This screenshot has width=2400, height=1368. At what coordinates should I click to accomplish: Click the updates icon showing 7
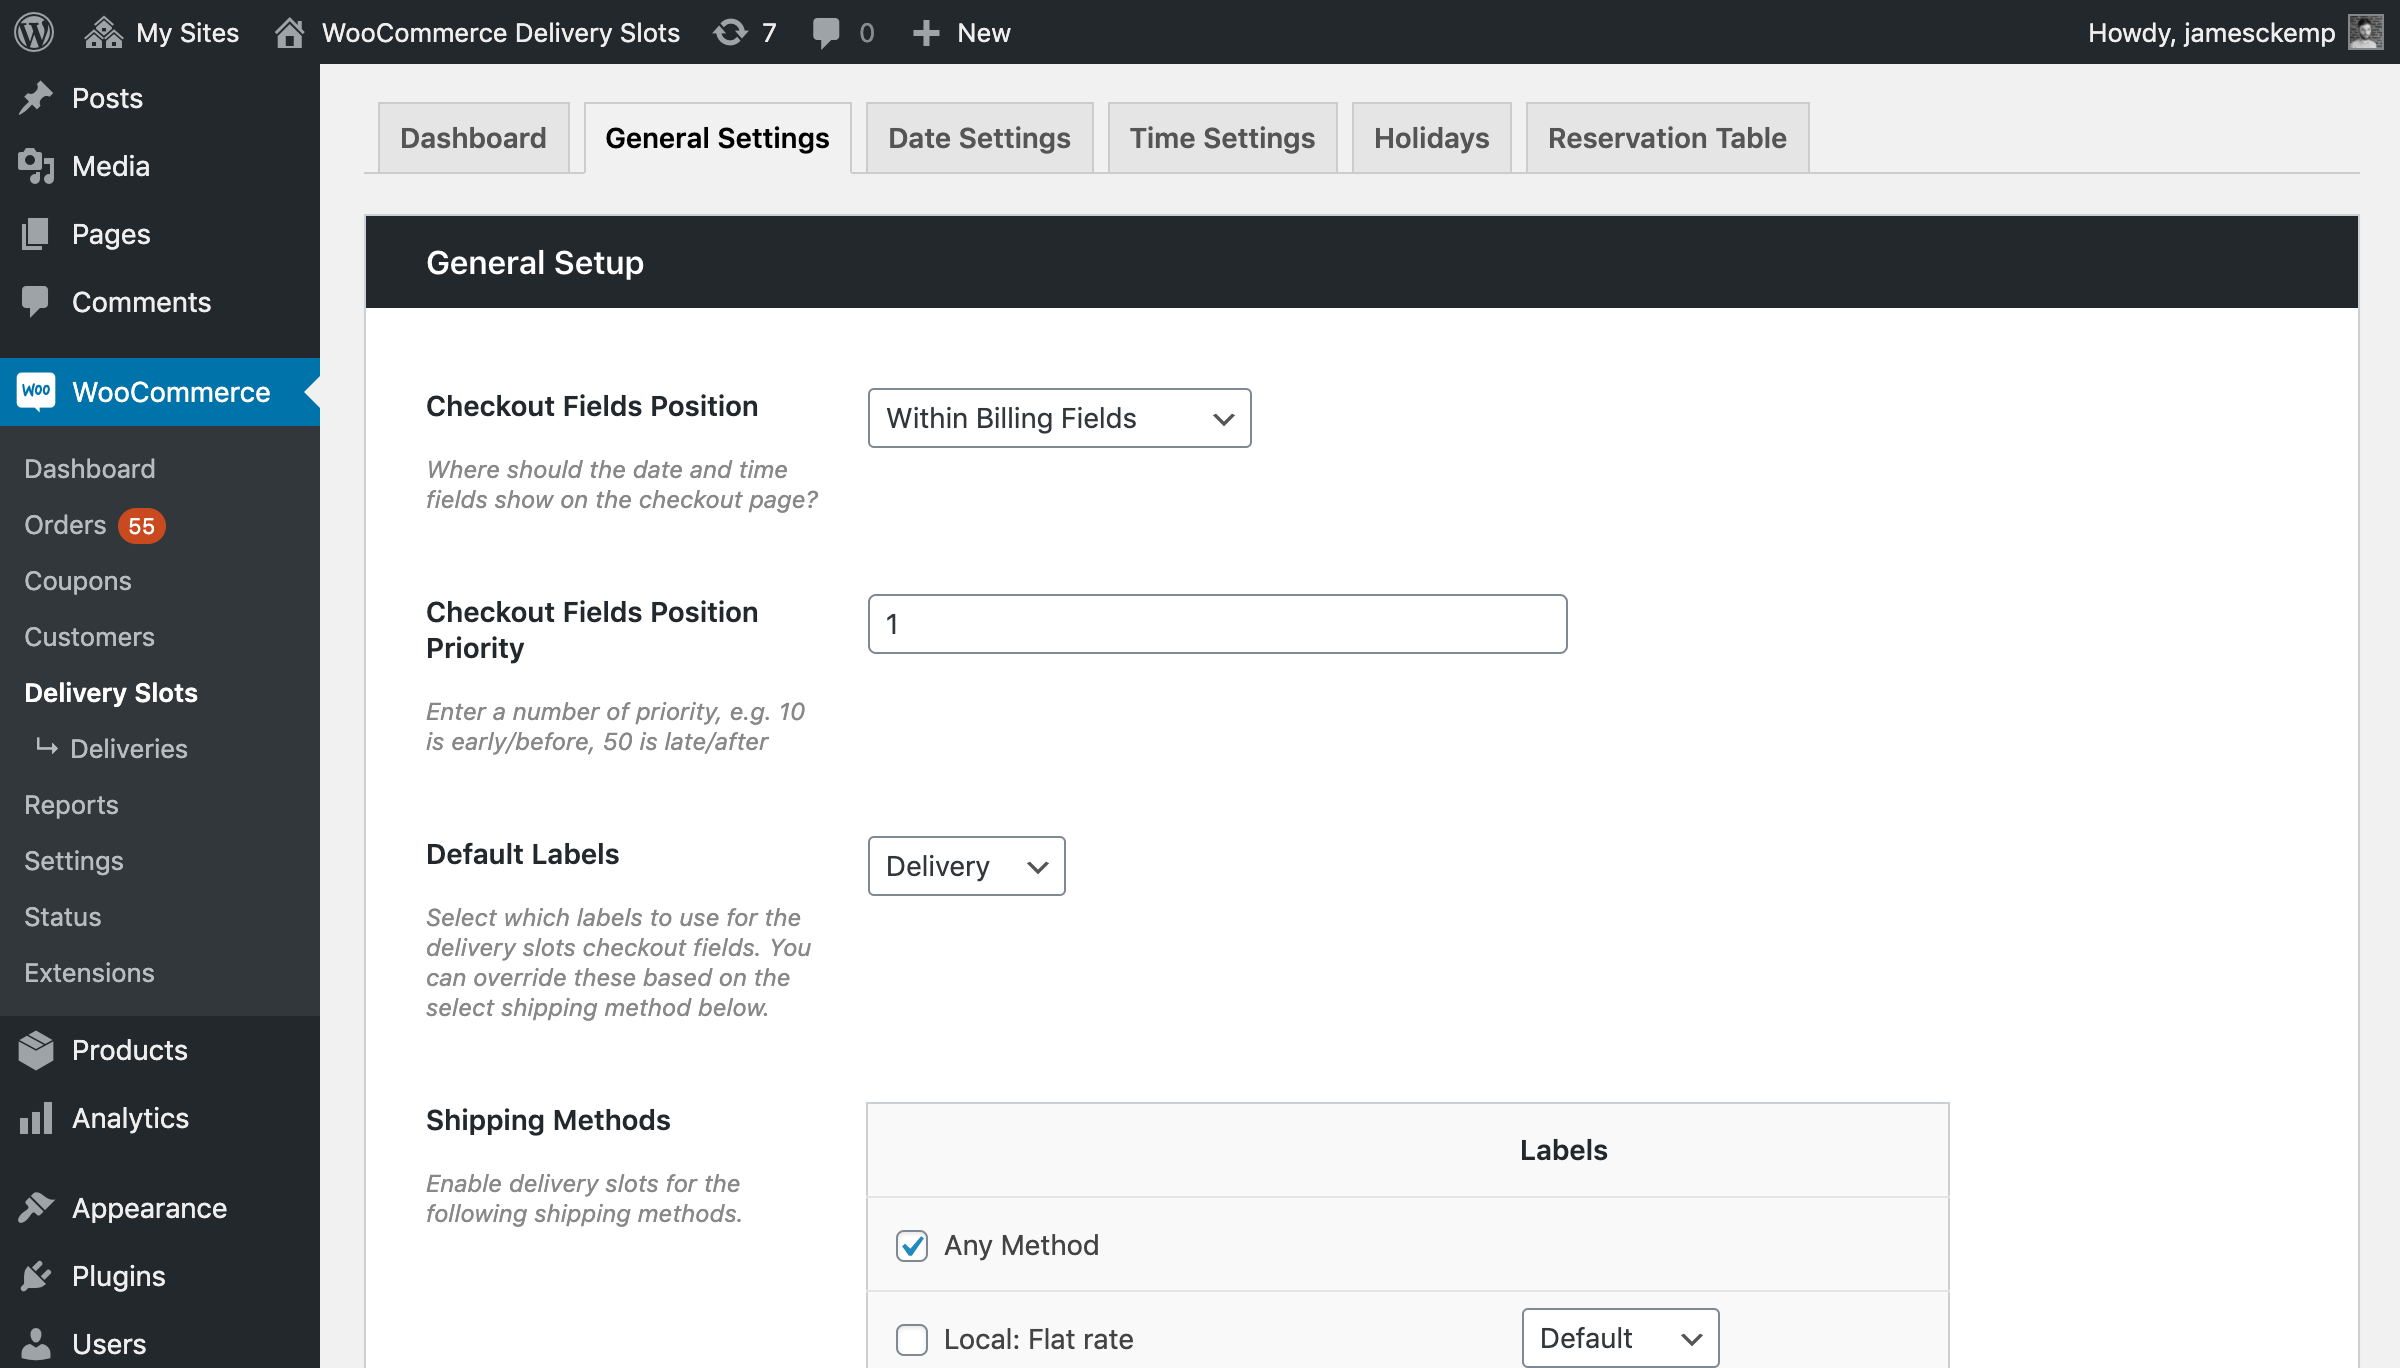pyautogui.click(x=744, y=31)
